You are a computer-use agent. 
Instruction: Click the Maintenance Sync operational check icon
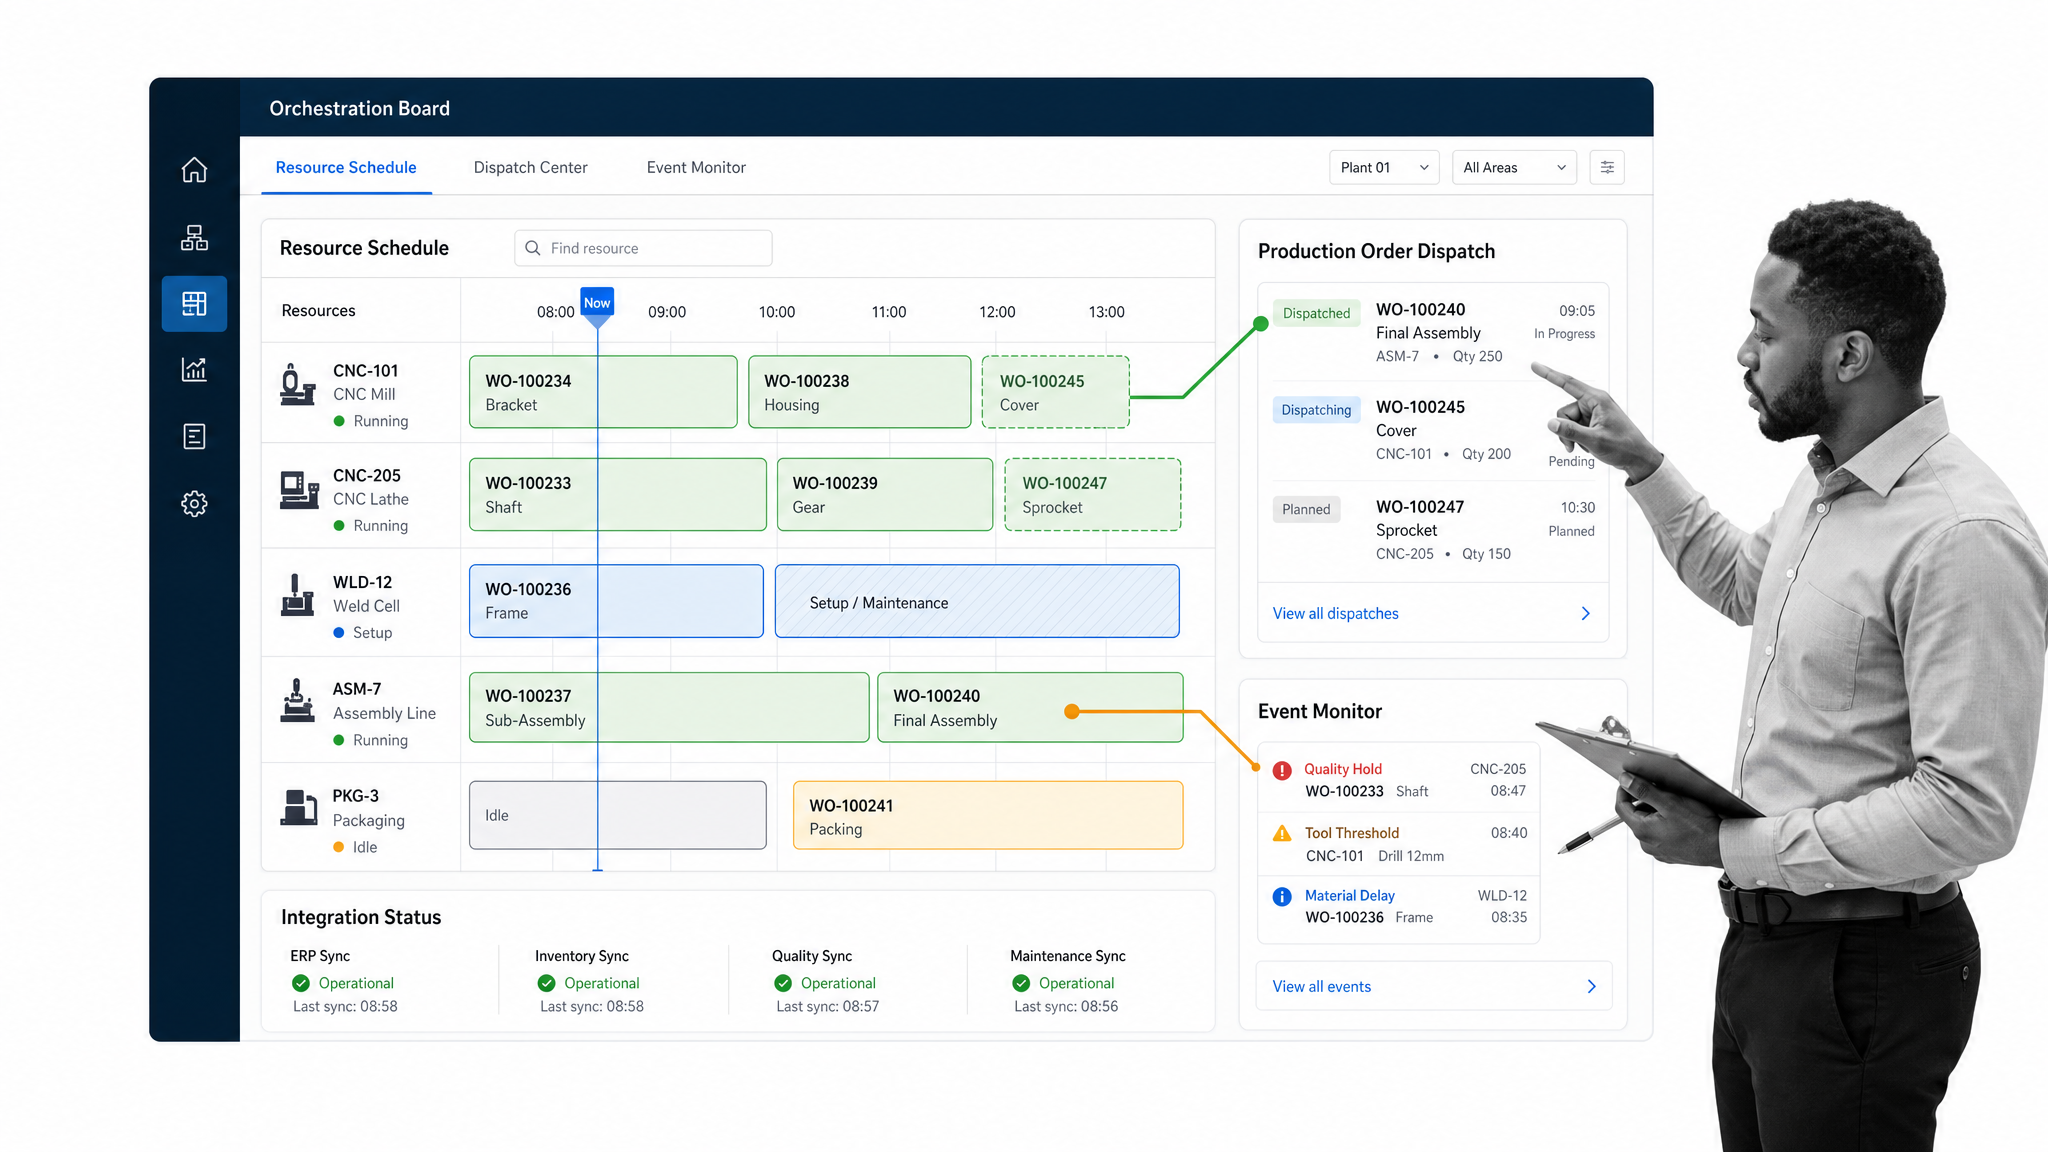pyautogui.click(x=1021, y=983)
